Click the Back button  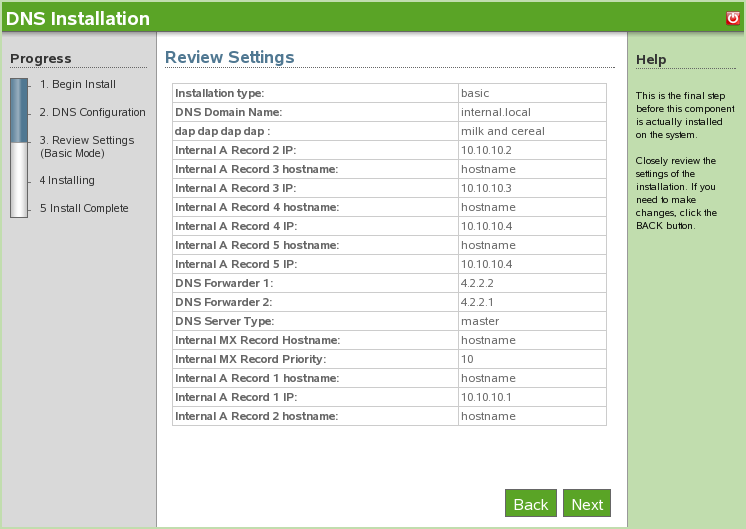[x=531, y=503]
